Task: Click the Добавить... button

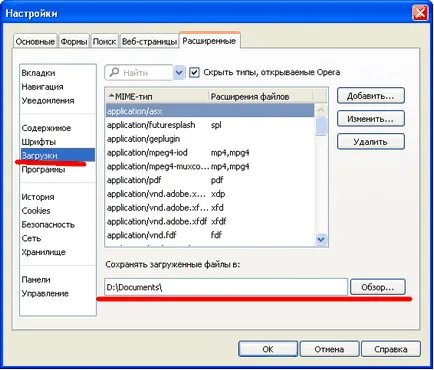Action: pos(371,96)
